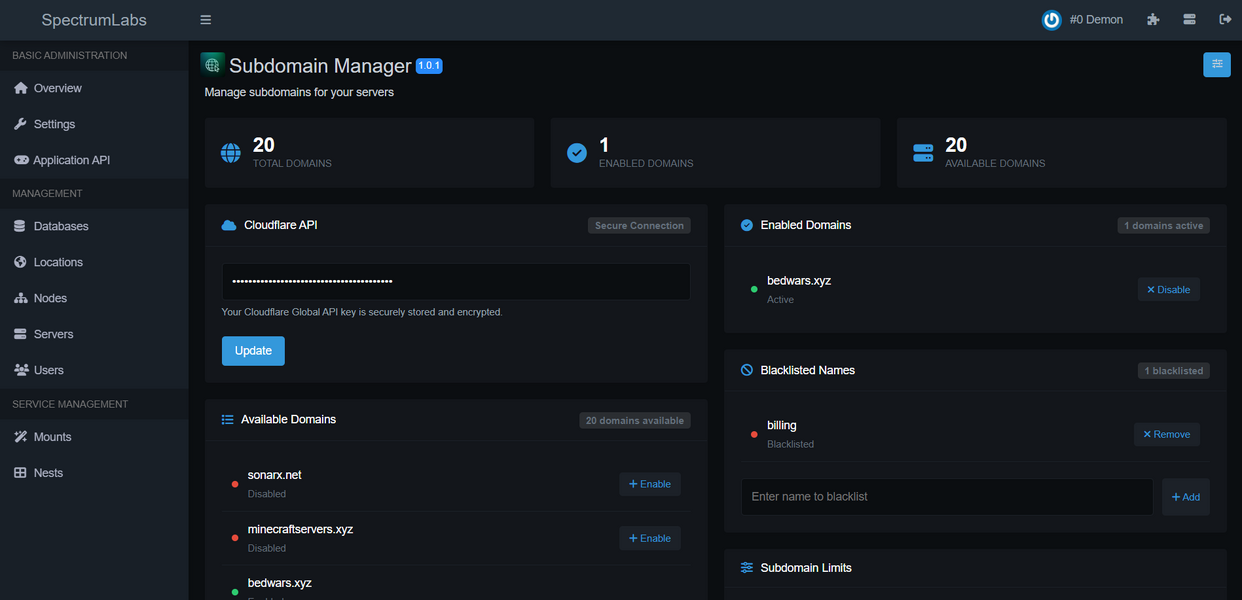The image size is (1242, 600).
Task: Open the Subdomain Manager settings sliders button
Action: [1217, 64]
